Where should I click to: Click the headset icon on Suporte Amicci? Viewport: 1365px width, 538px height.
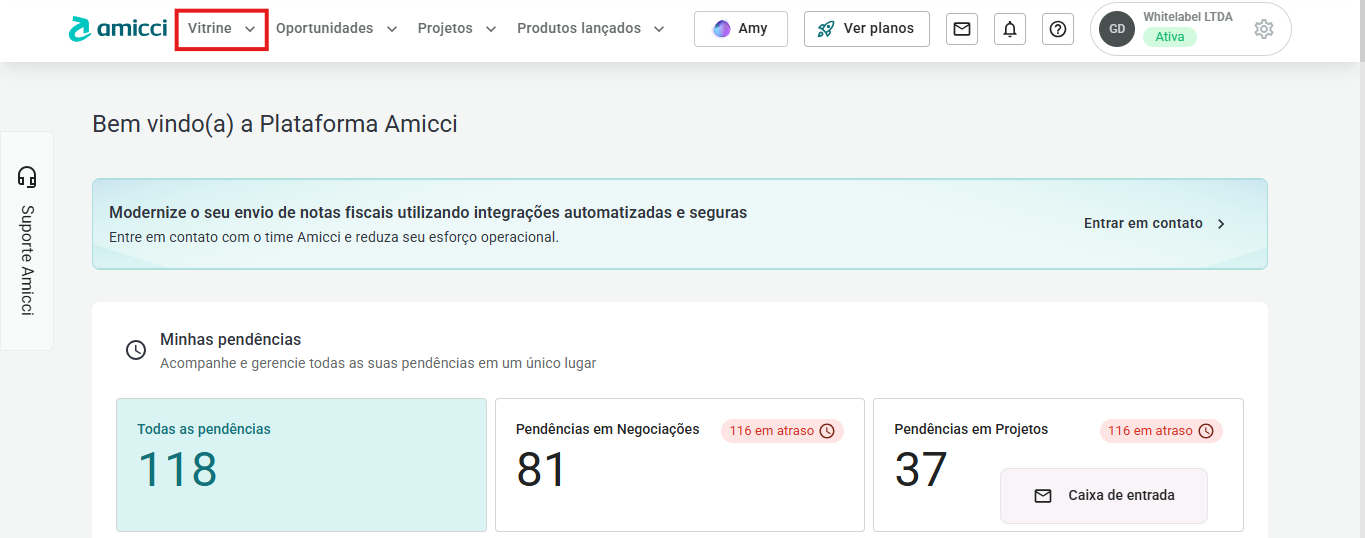click(27, 177)
